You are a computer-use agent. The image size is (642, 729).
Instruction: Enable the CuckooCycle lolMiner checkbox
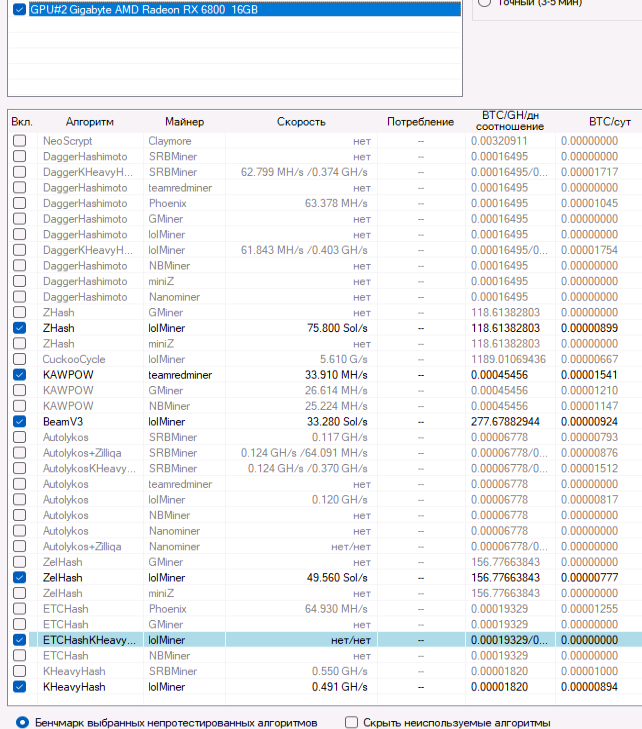(20, 359)
